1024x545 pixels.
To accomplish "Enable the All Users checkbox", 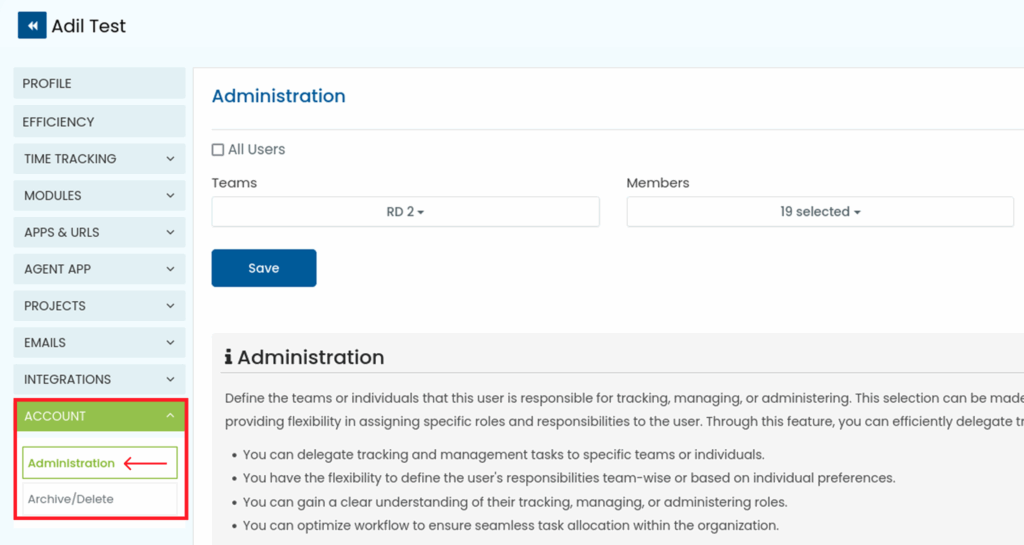I will click(x=218, y=150).
